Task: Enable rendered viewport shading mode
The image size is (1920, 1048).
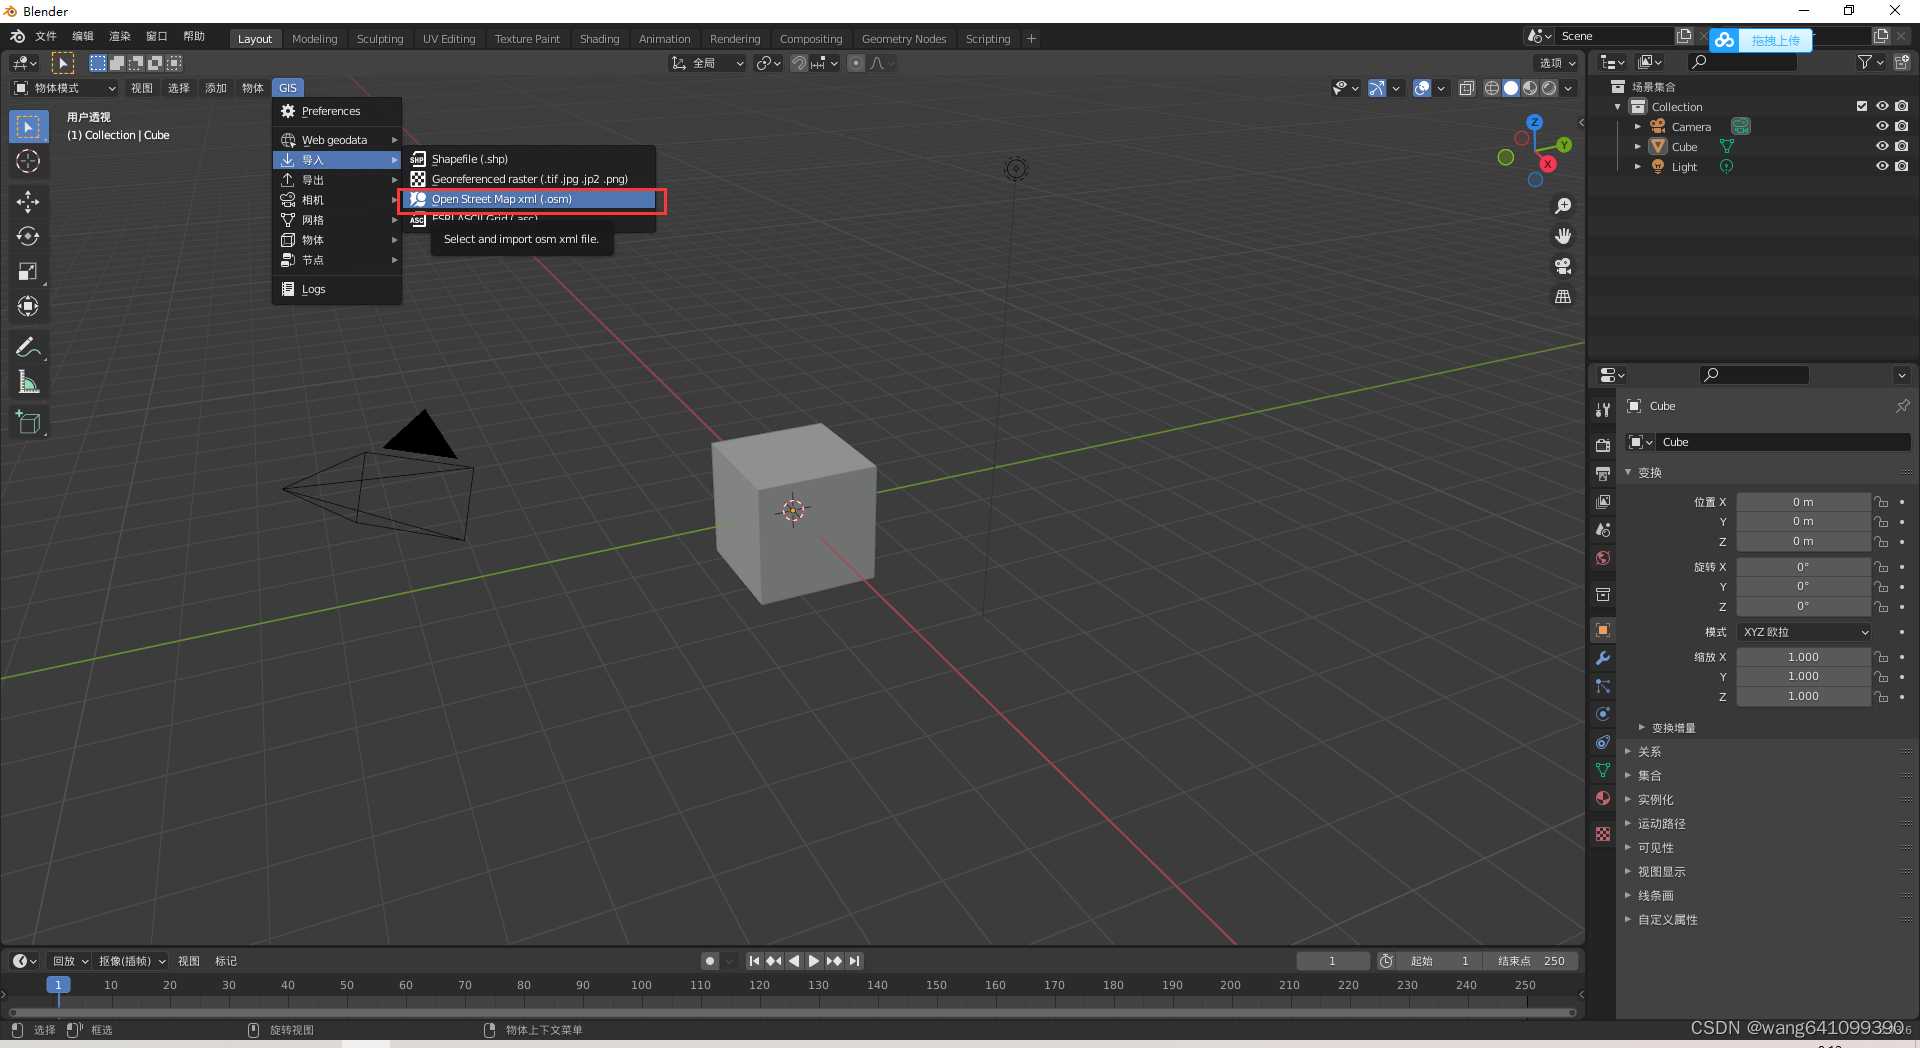Action: point(1549,88)
